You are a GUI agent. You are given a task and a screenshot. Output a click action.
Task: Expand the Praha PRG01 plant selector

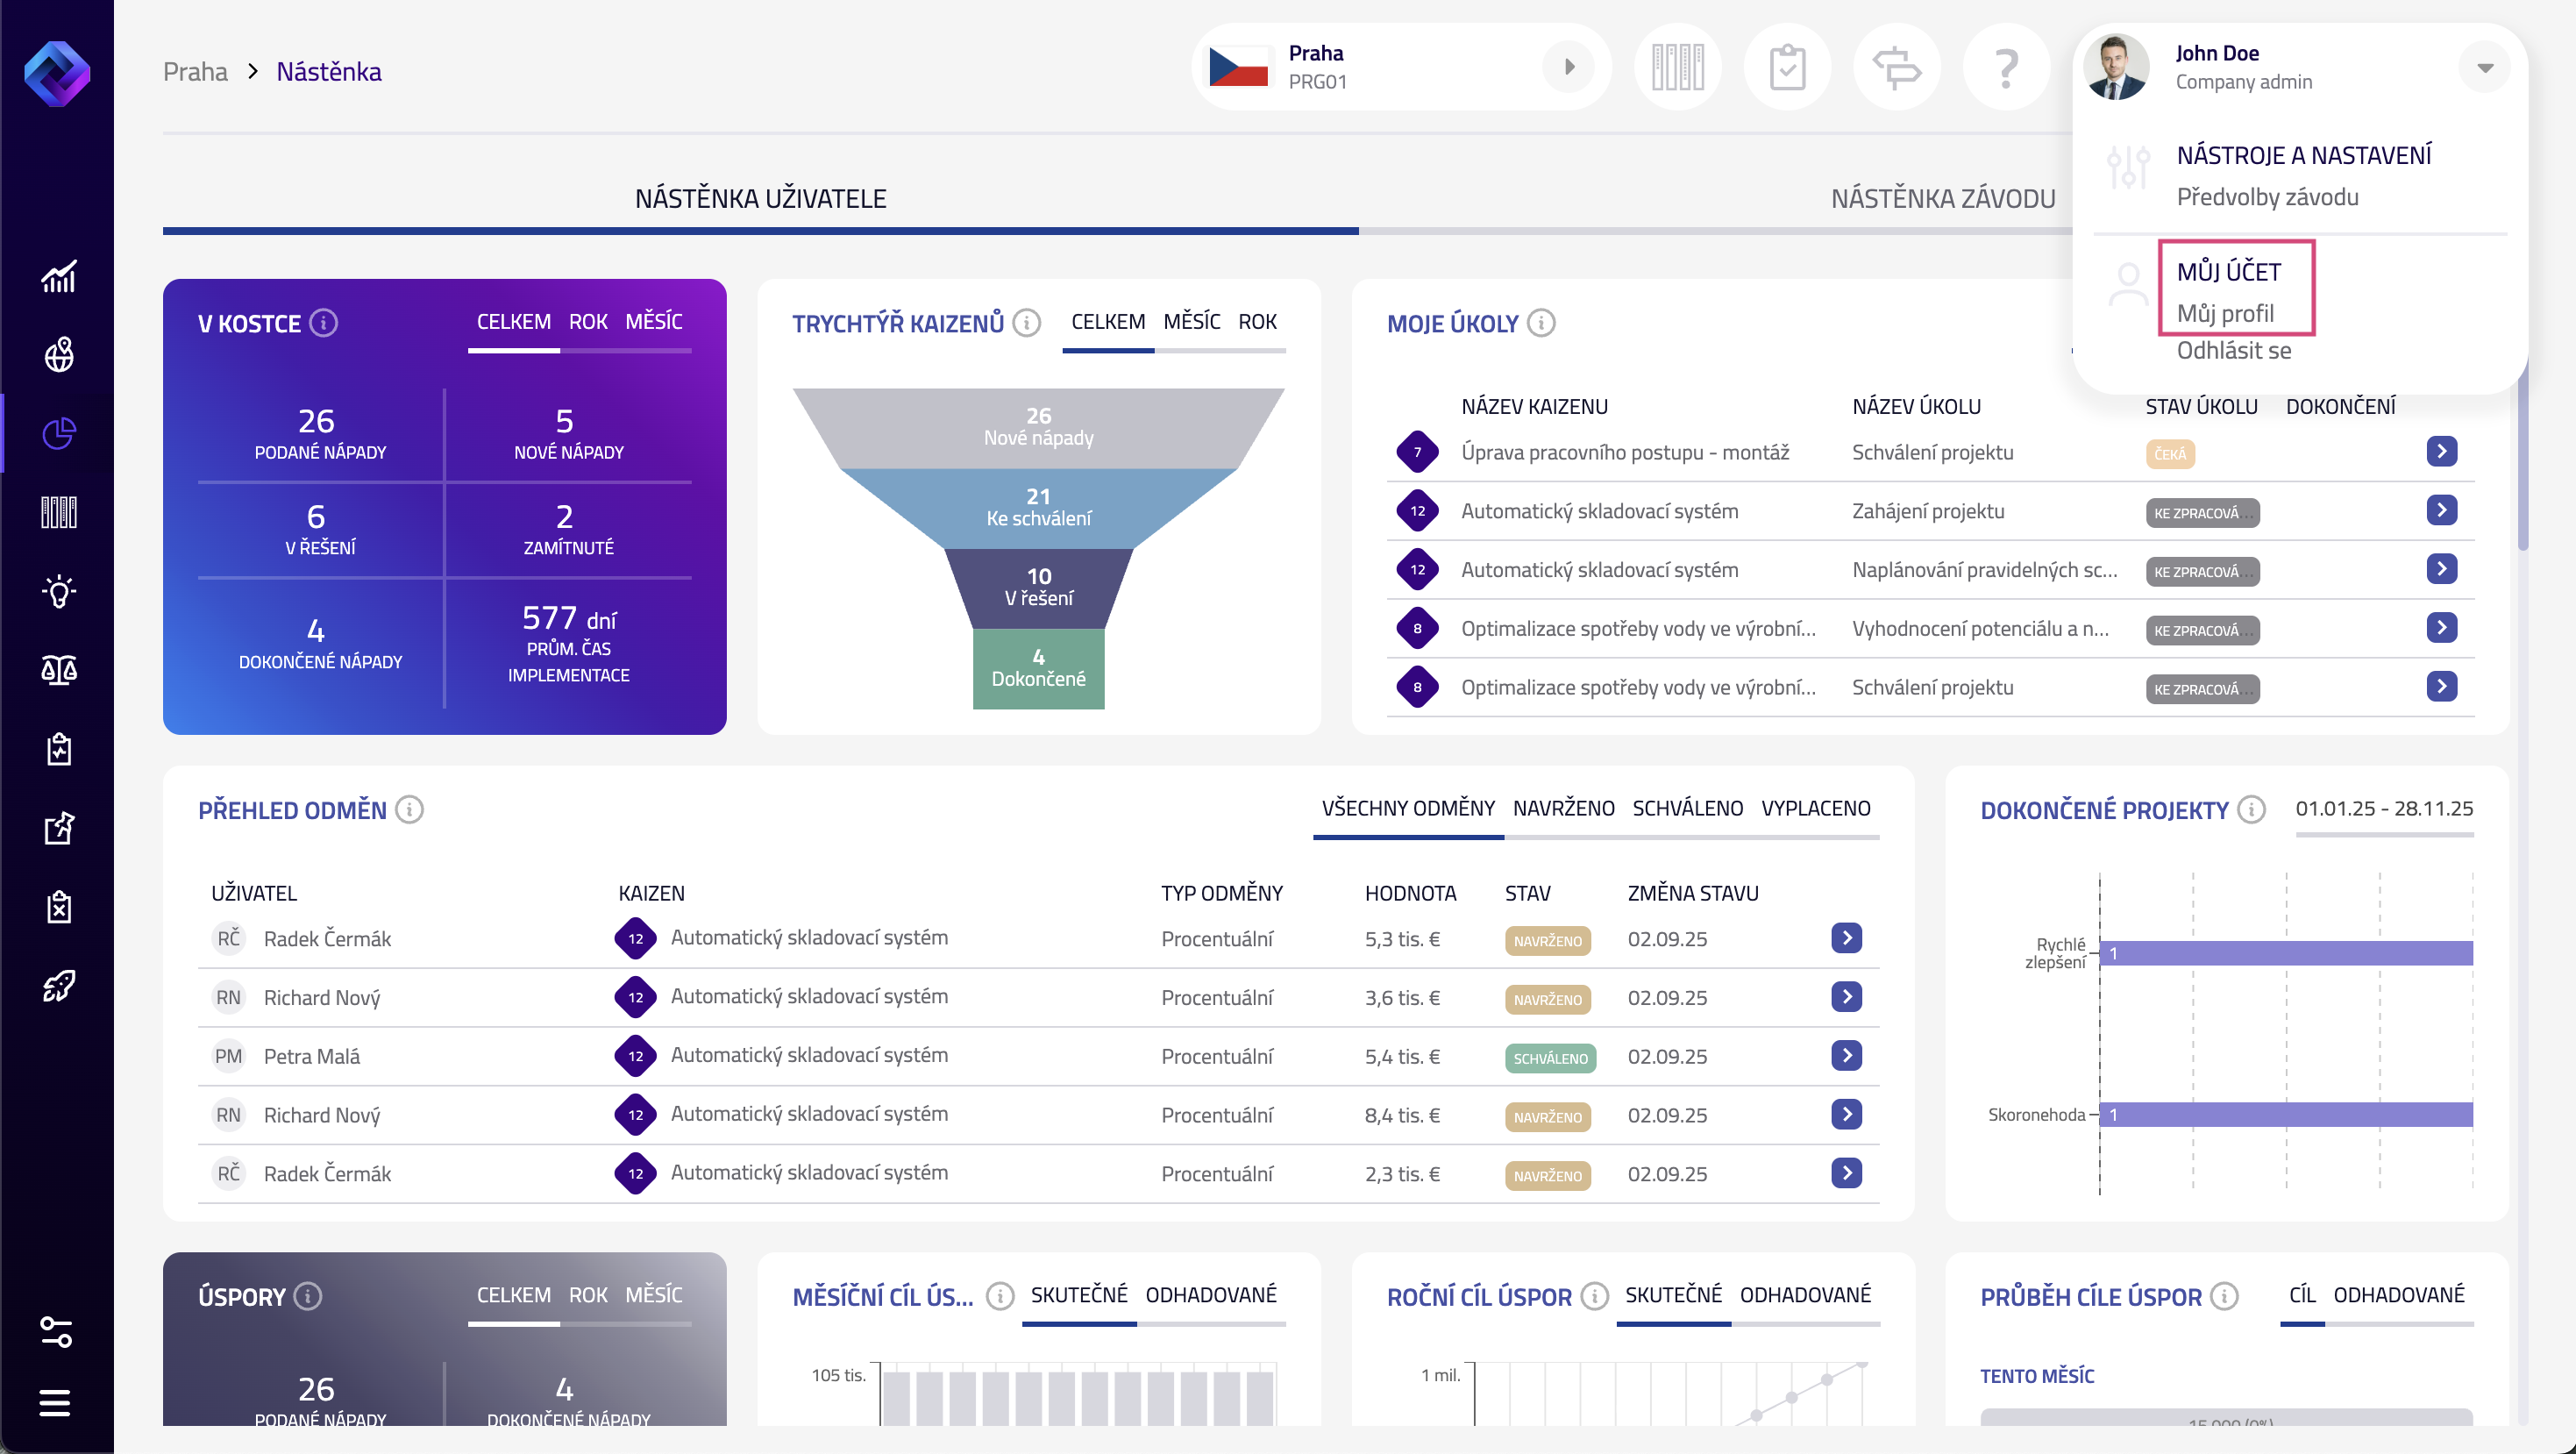(x=1569, y=67)
